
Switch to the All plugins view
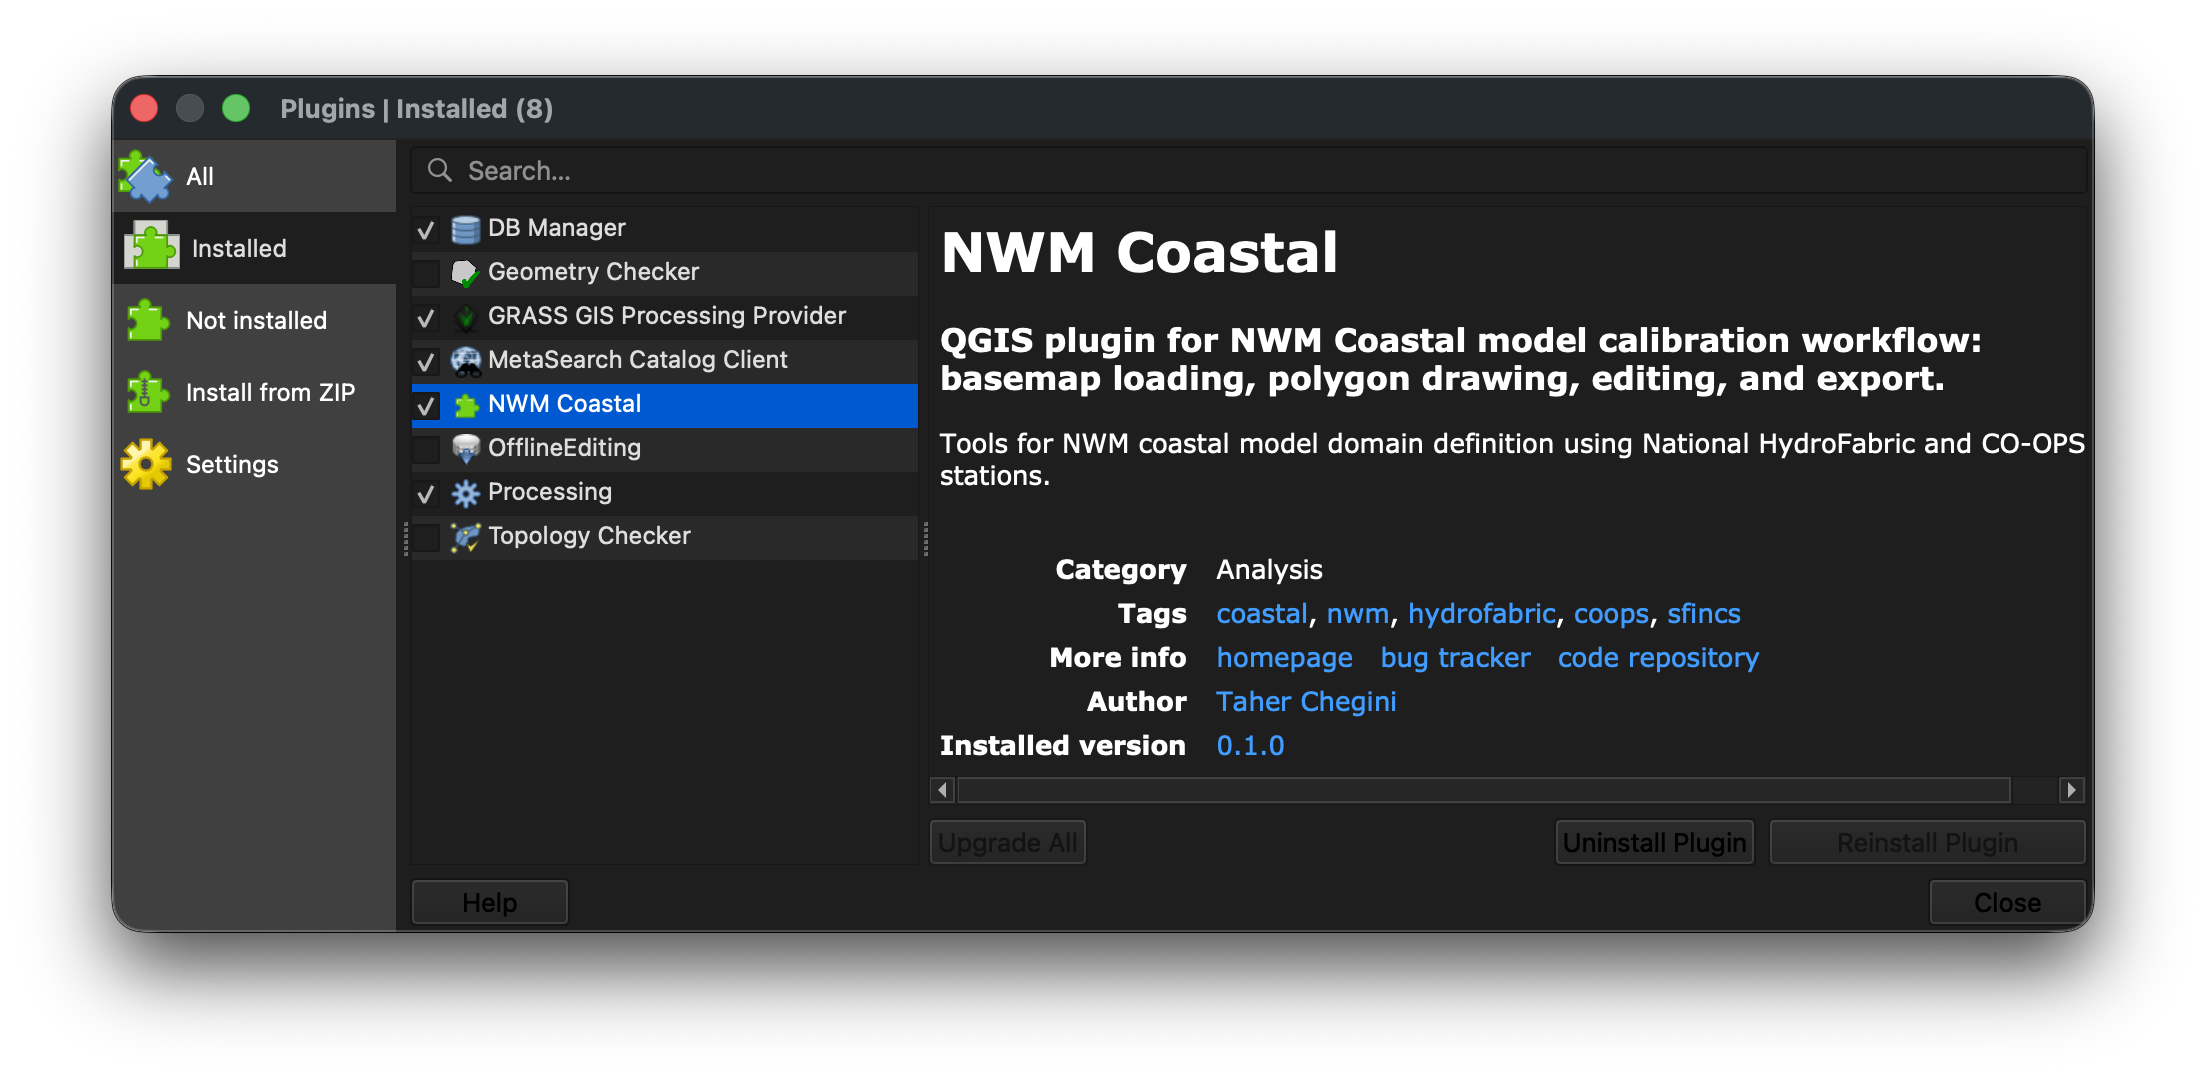click(x=199, y=176)
